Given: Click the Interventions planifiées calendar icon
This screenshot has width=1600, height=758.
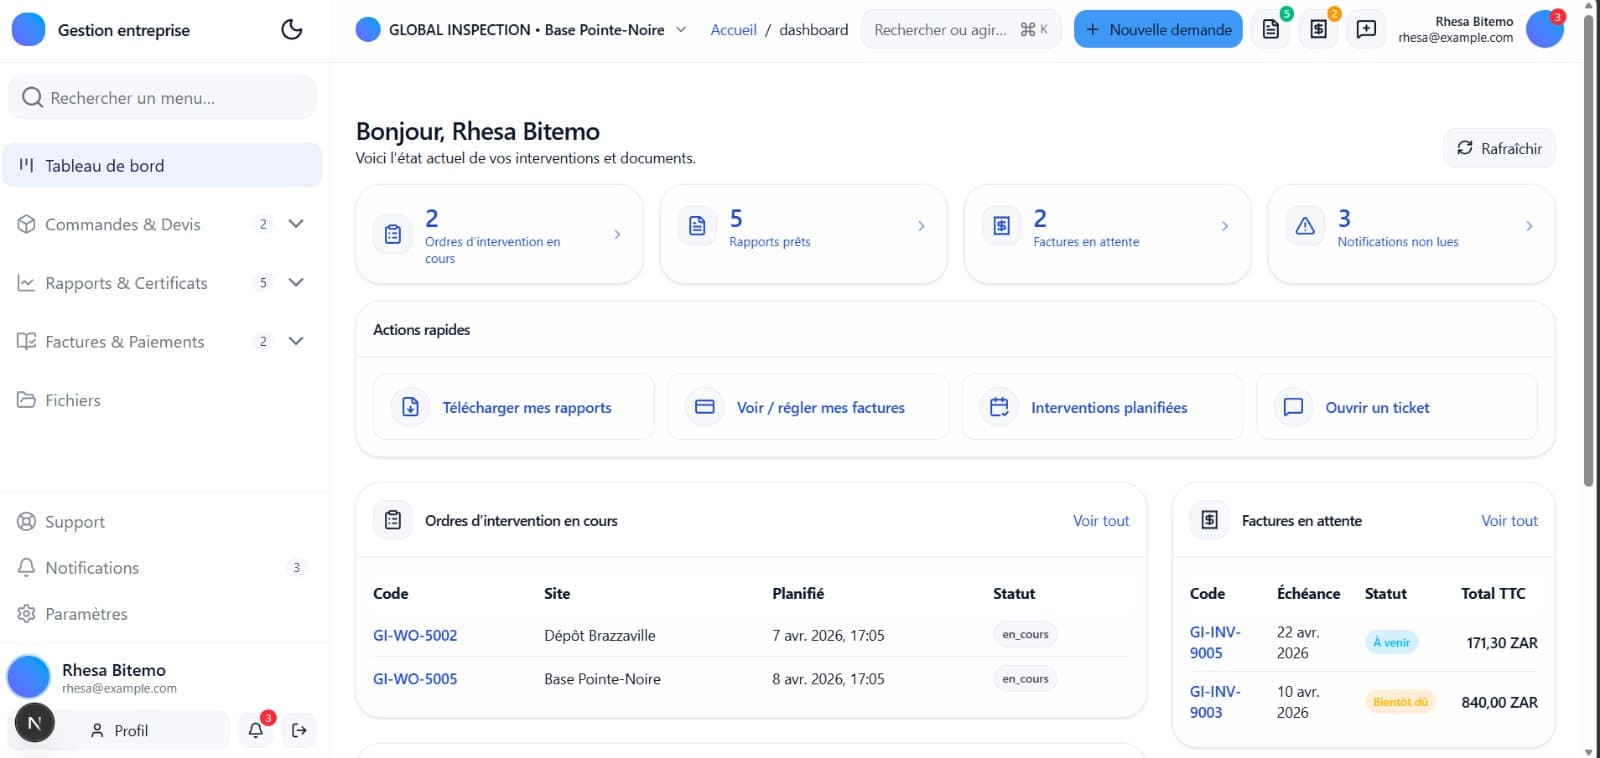Looking at the screenshot, I should (x=999, y=407).
